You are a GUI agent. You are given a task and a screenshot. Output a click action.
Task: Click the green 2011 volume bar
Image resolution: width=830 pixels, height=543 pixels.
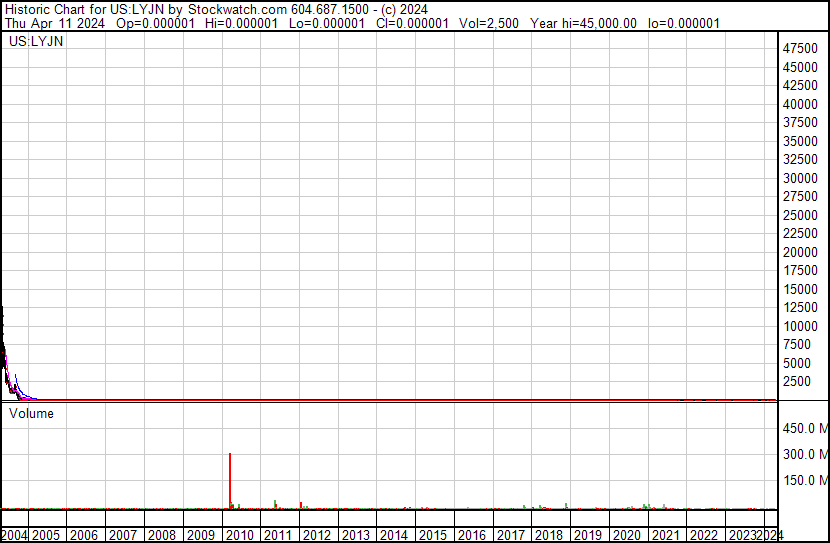click(x=275, y=504)
